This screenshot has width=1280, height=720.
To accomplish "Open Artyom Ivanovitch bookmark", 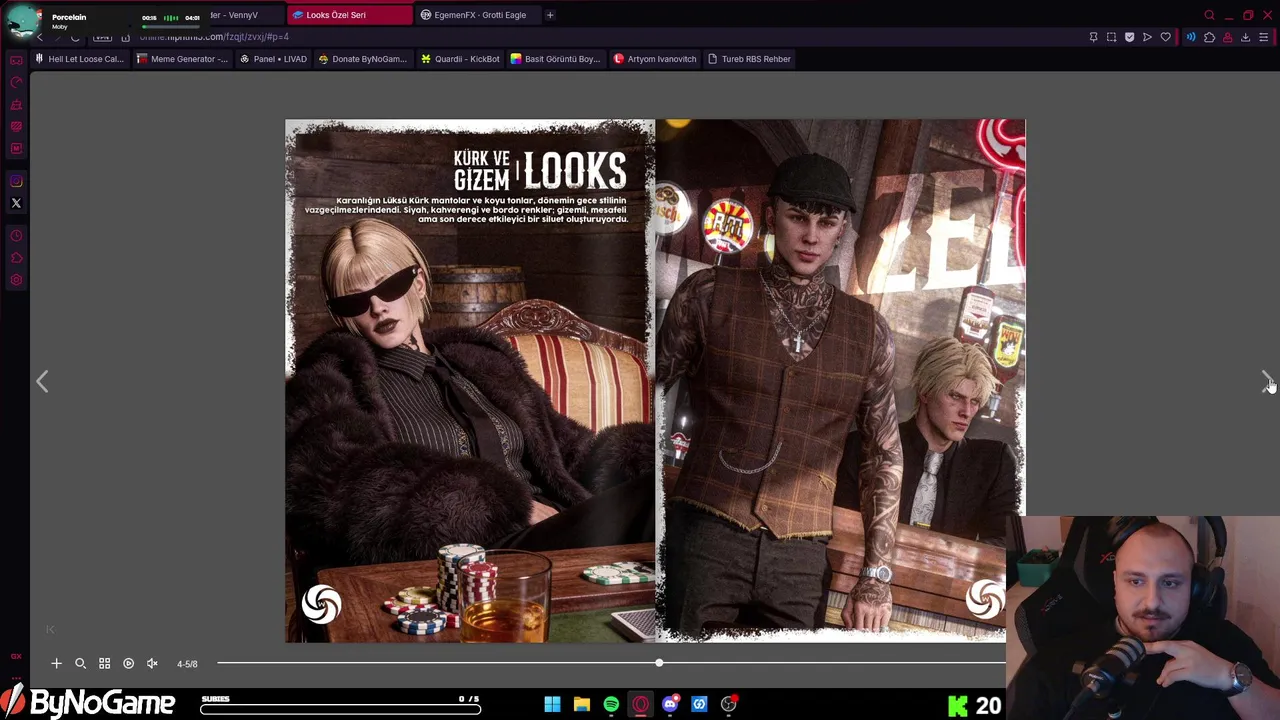I will (655, 59).
